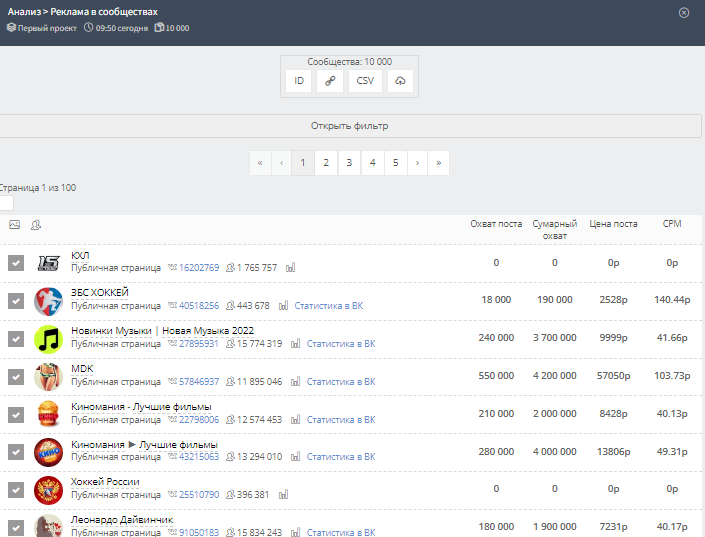Click the project stack icon in header
The height and width of the screenshot is (537, 705).
11,27
